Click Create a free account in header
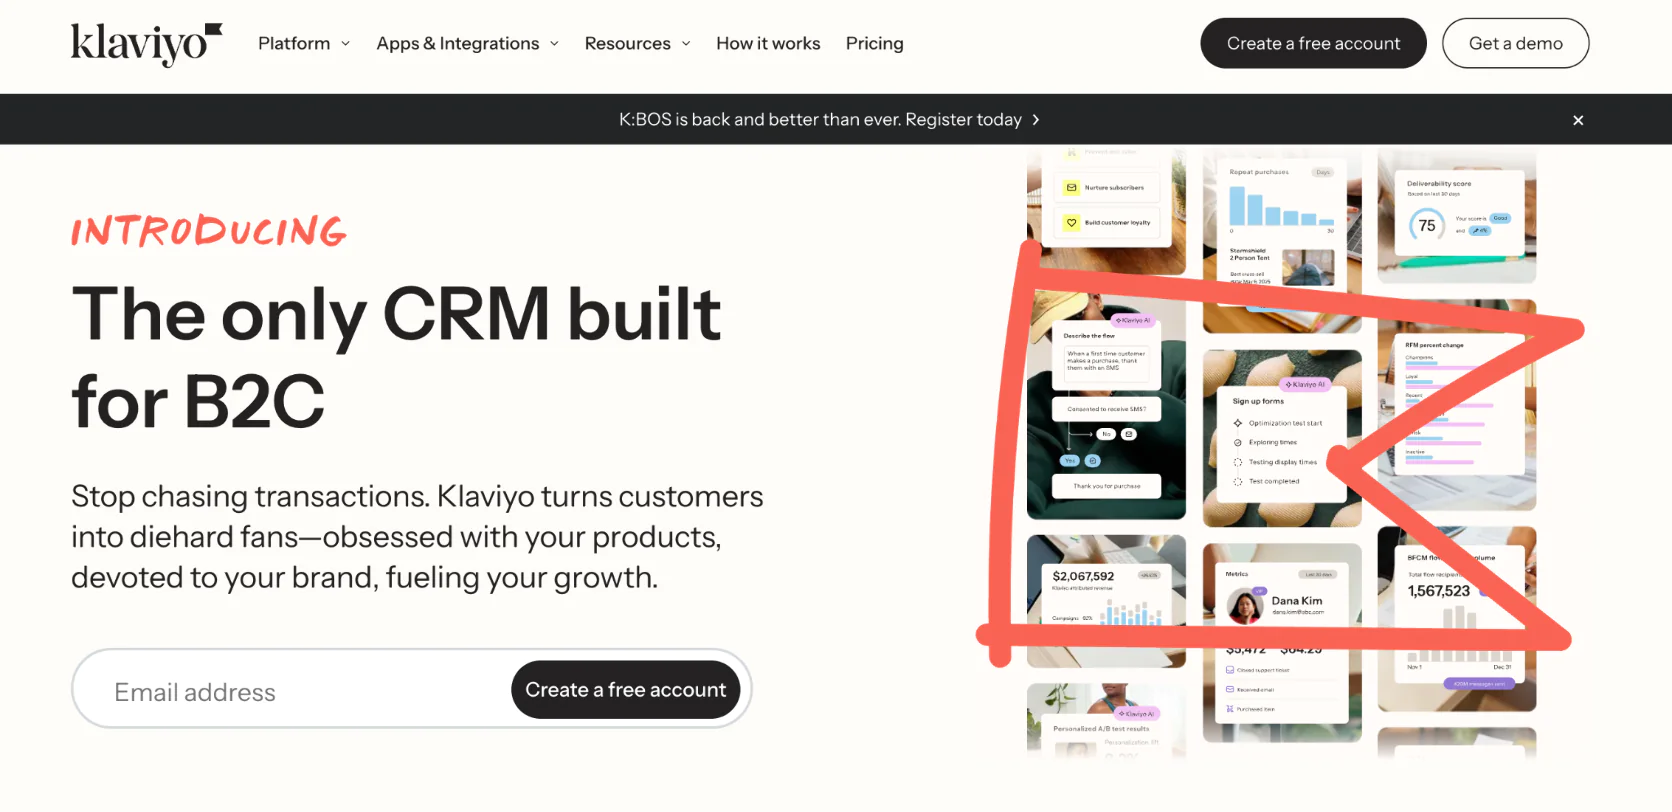The image size is (1672, 812). coord(1313,43)
